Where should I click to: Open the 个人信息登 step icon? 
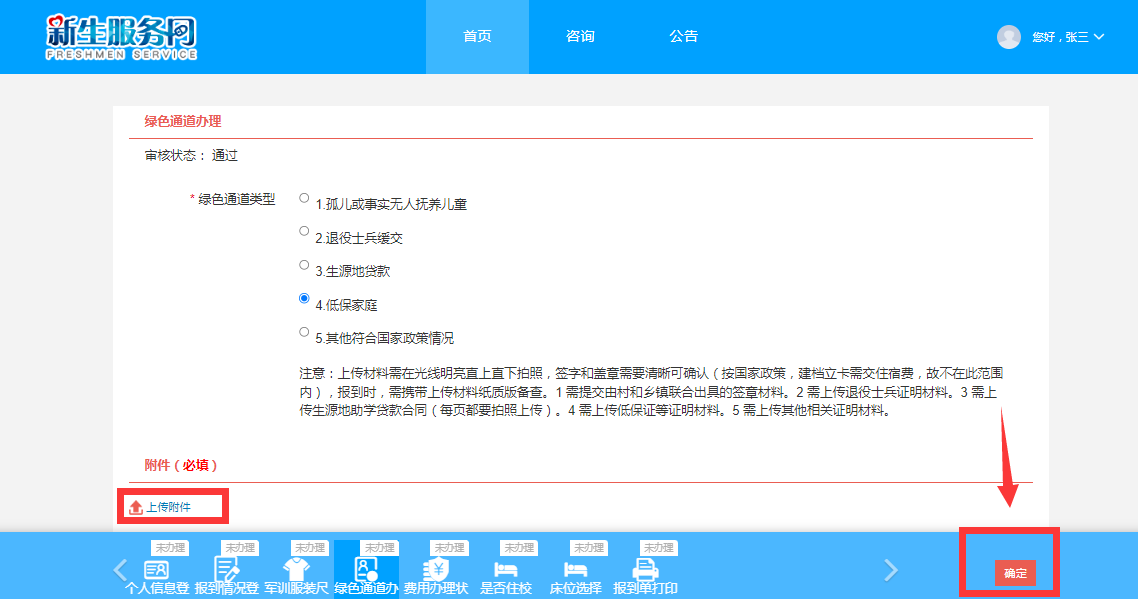(155, 570)
